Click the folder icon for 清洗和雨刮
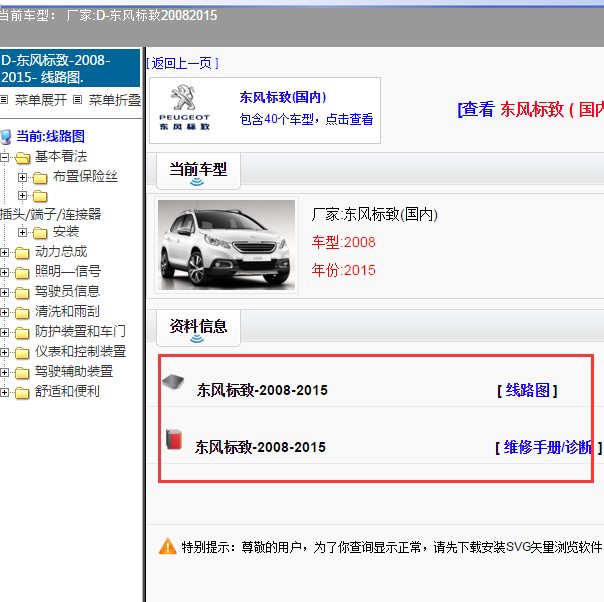This screenshot has height=602, width=604. point(22,313)
